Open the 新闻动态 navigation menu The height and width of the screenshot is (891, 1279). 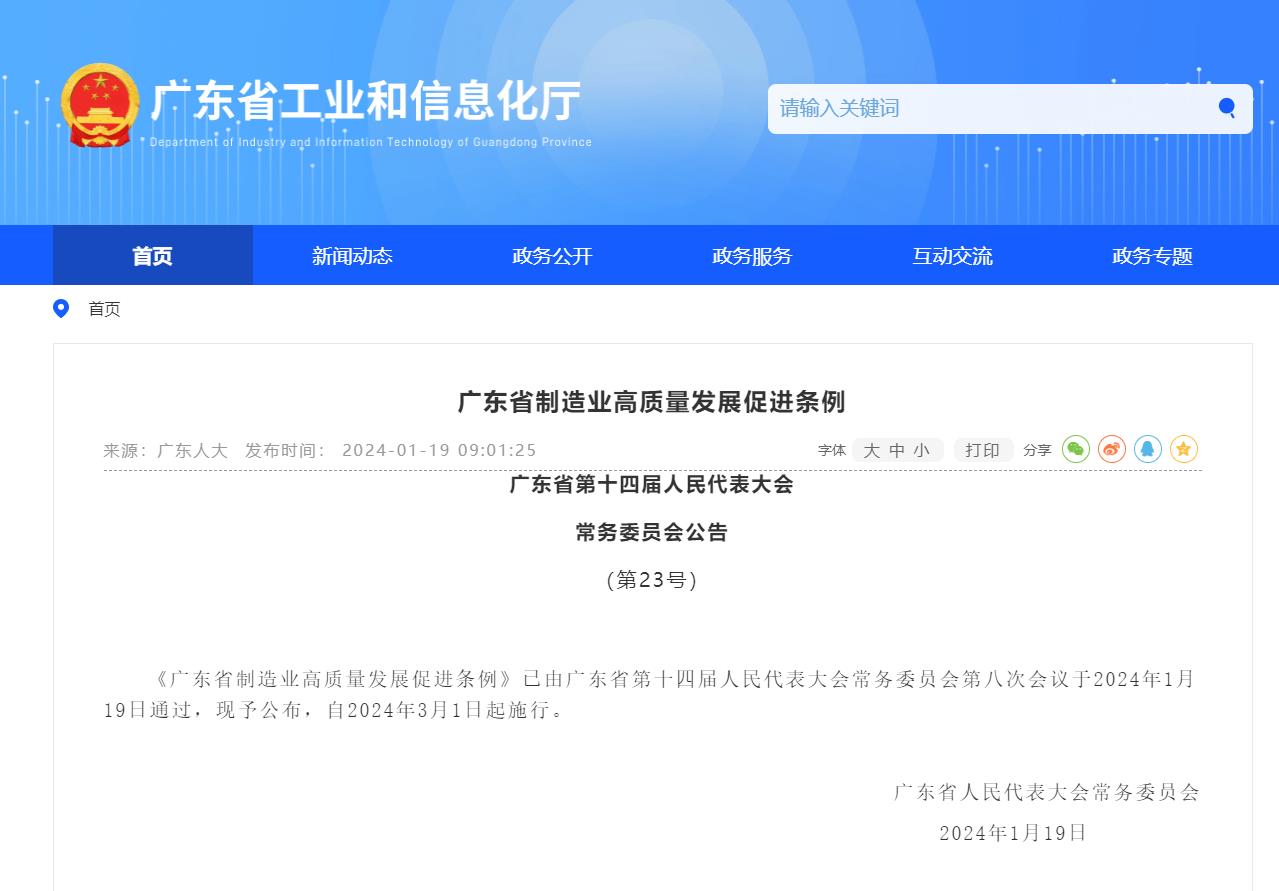(x=352, y=256)
